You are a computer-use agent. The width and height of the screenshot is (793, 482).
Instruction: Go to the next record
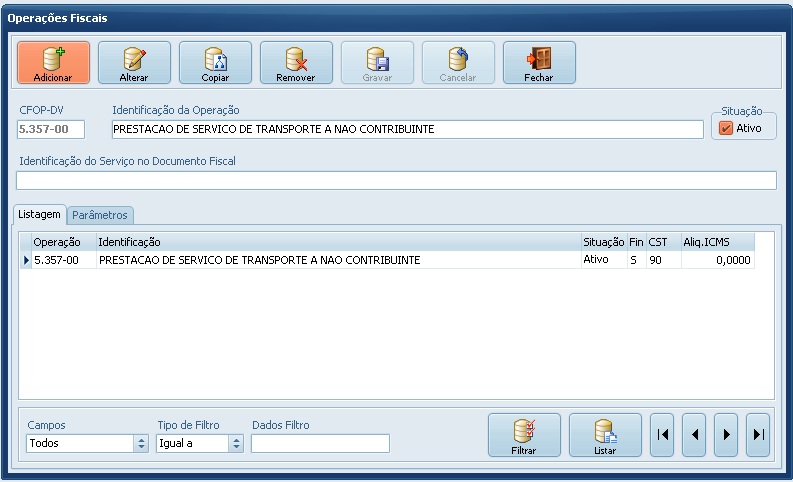[726, 435]
